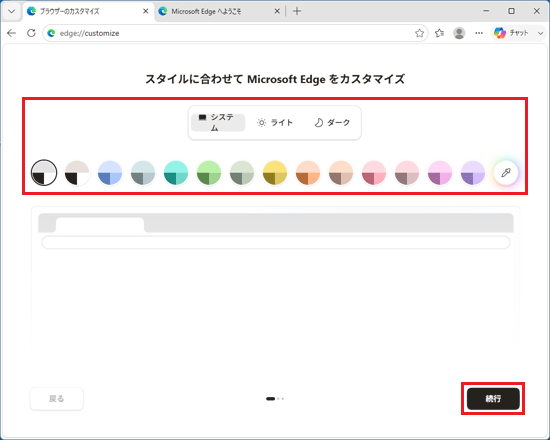Choose the システム theme mode

218,122
